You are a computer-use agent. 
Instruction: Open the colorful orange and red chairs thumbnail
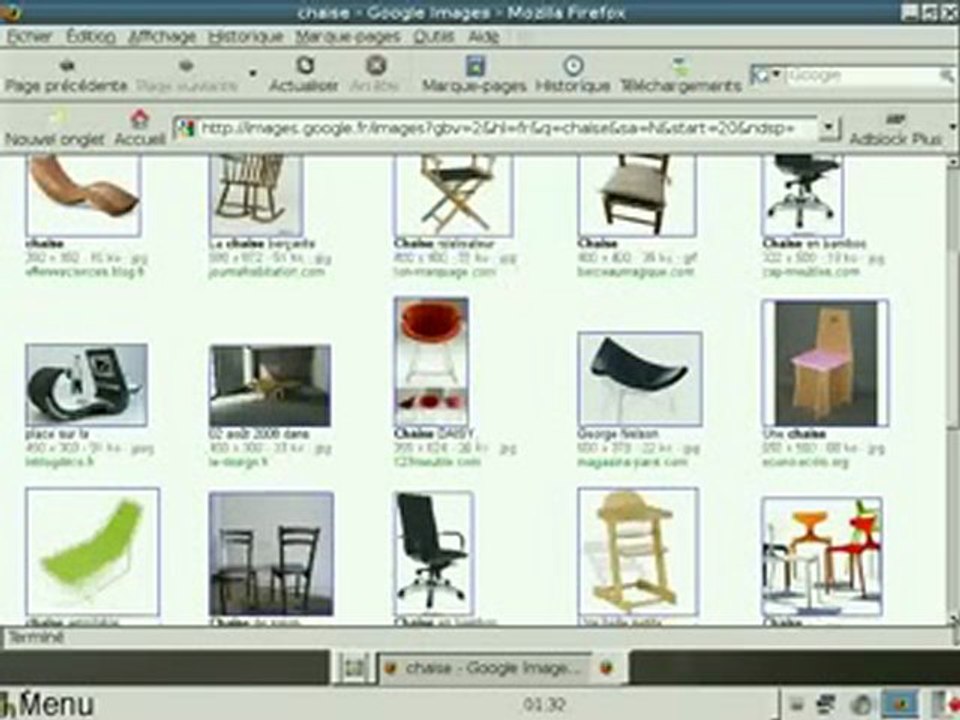(822, 557)
